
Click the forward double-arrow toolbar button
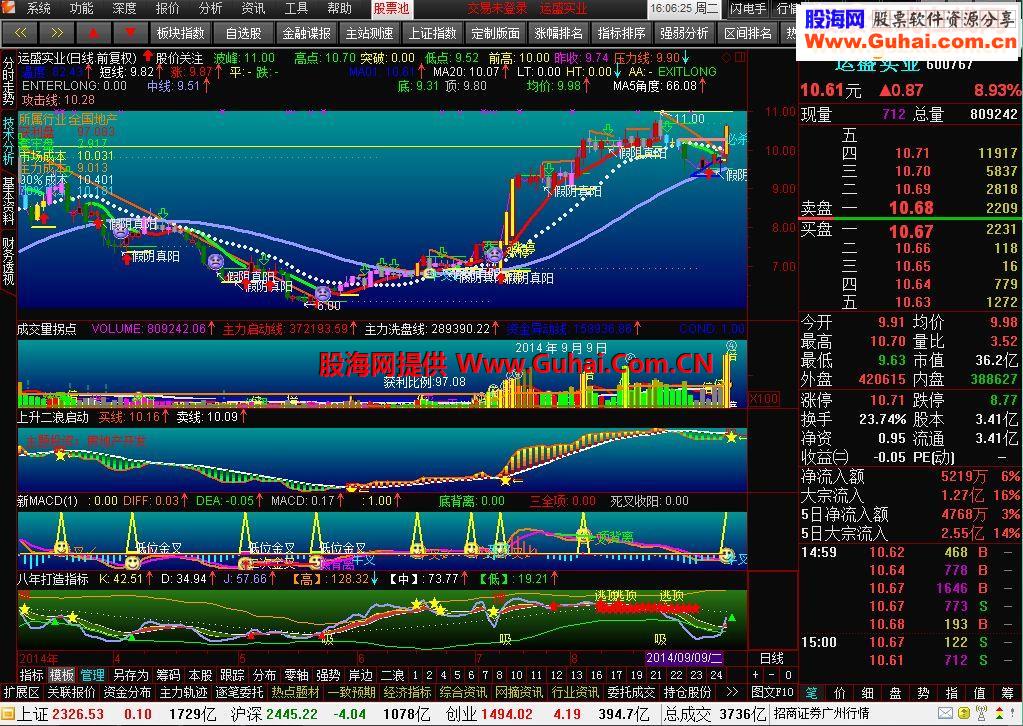tap(57, 32)
